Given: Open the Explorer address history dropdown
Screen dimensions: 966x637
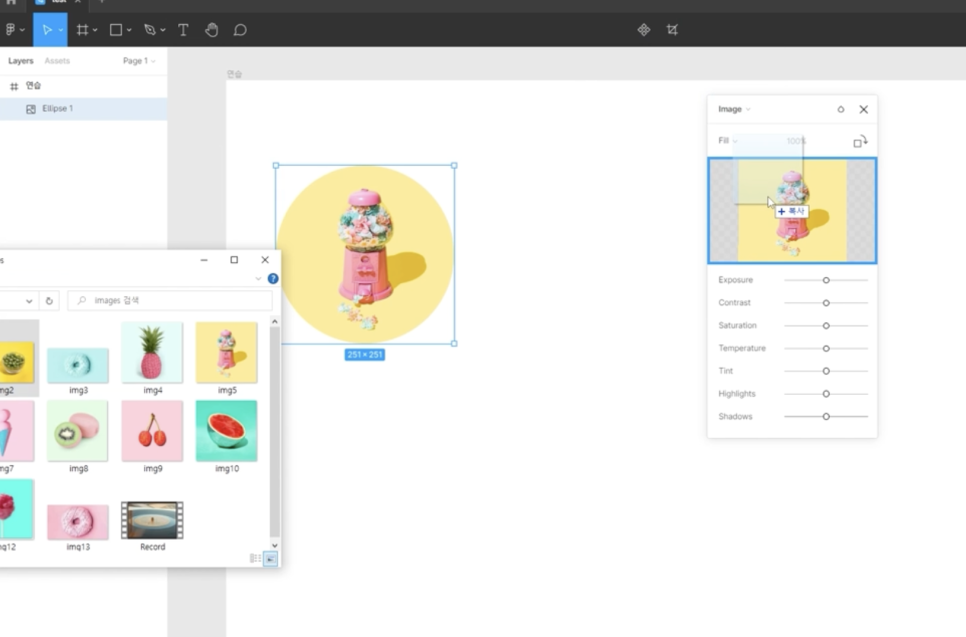Looking at the screenshot, I should pos(29,301).
